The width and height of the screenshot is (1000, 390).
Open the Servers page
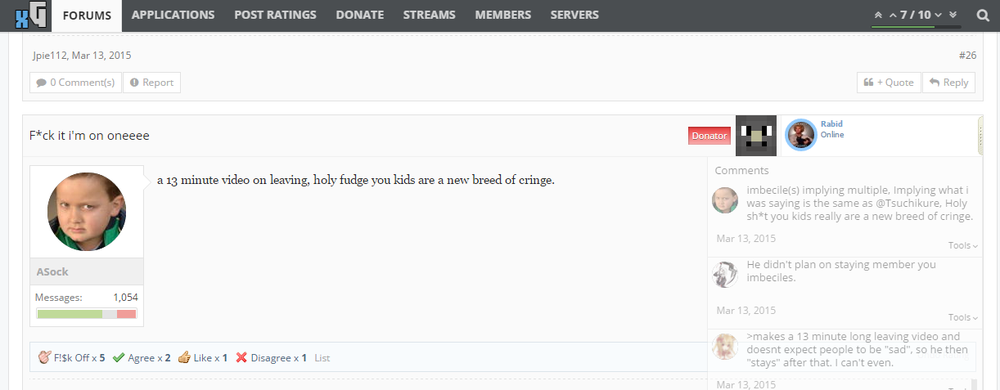pyautogui.click(x=574, y=15)
